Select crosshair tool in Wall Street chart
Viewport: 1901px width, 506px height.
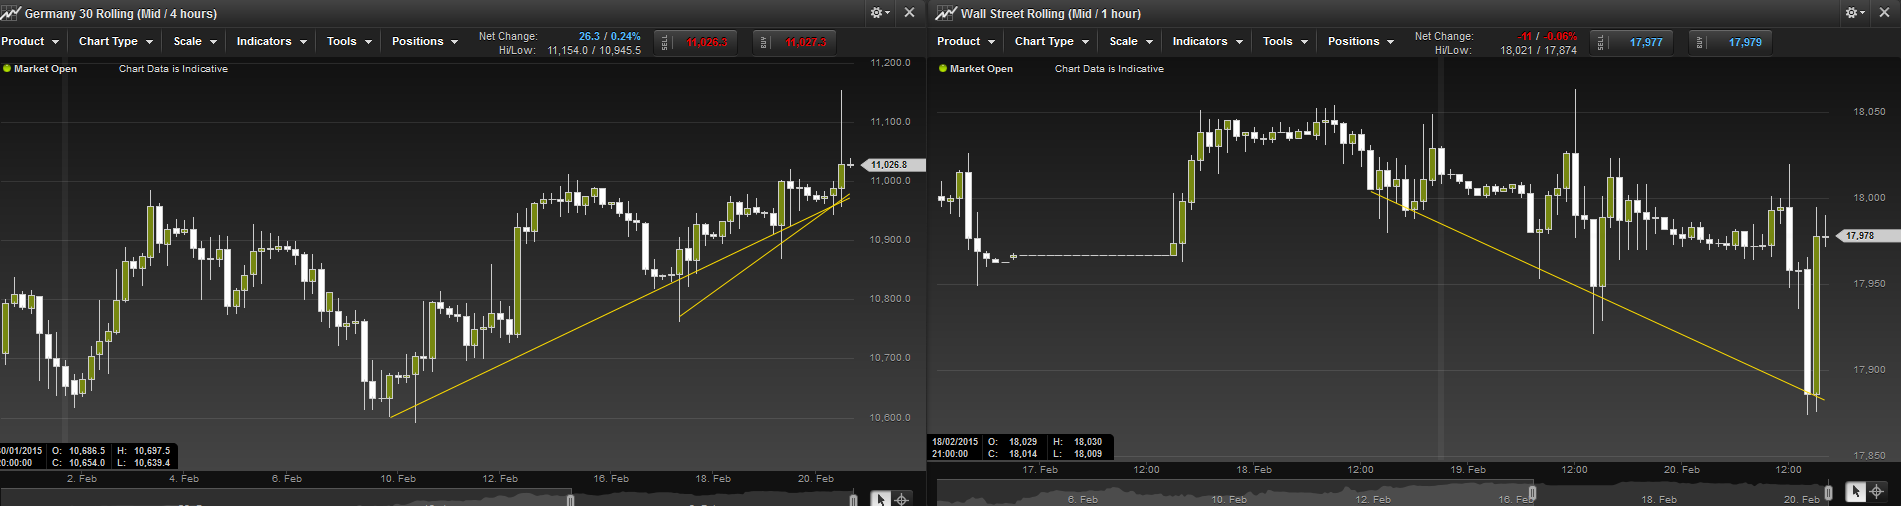(1877, 491)
